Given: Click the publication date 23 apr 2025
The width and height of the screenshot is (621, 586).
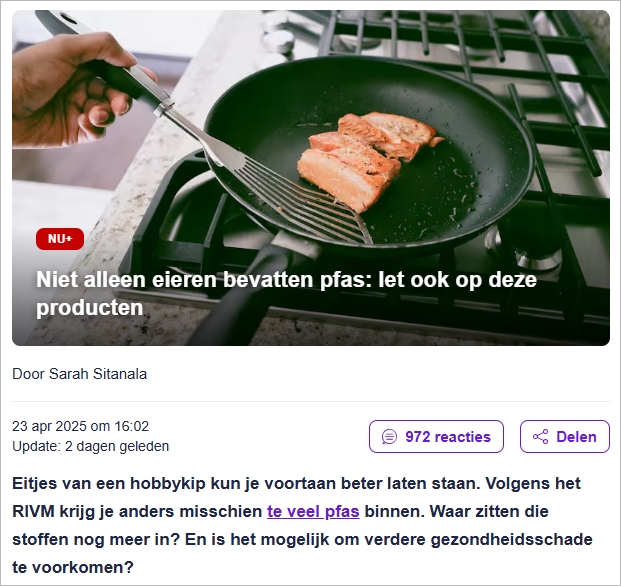Looking at the screenshot, I should point(49,426).
